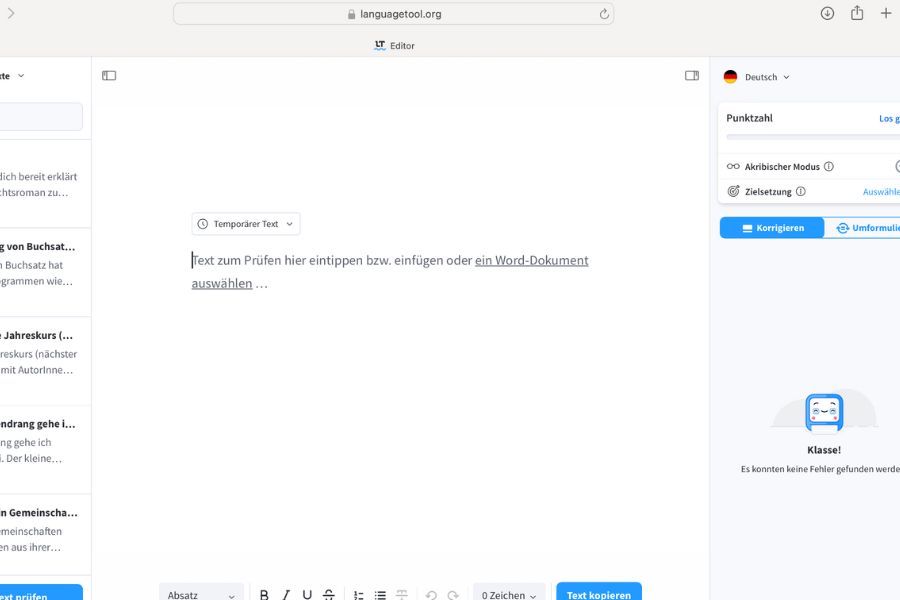The height and width of the screenshot is (600, 900).
Task: Toggle underline formatting
Action: point(306,593)
